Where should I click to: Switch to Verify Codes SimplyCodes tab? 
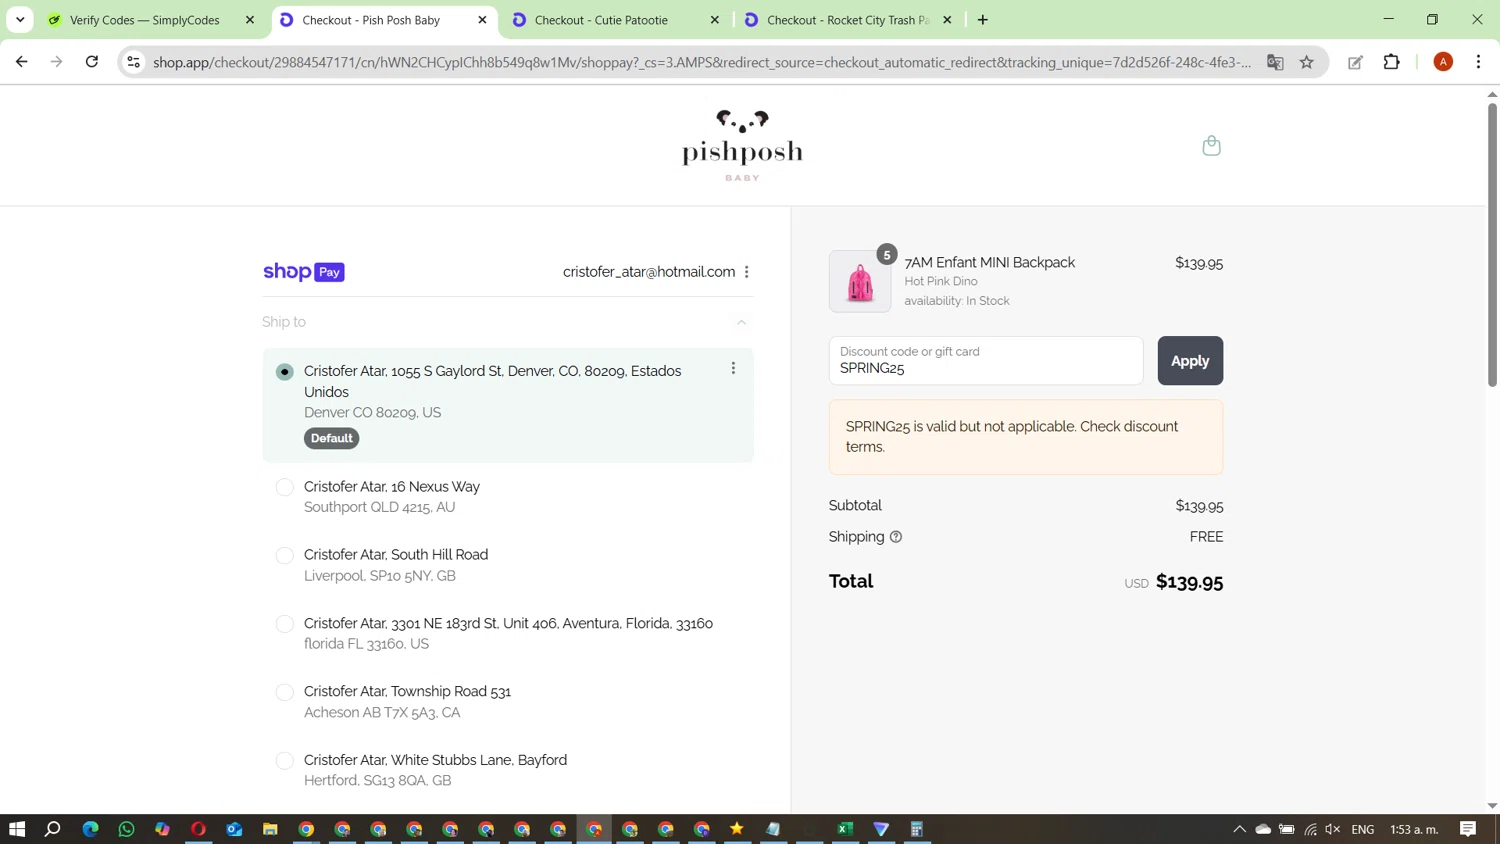click(x=145, y=20)
